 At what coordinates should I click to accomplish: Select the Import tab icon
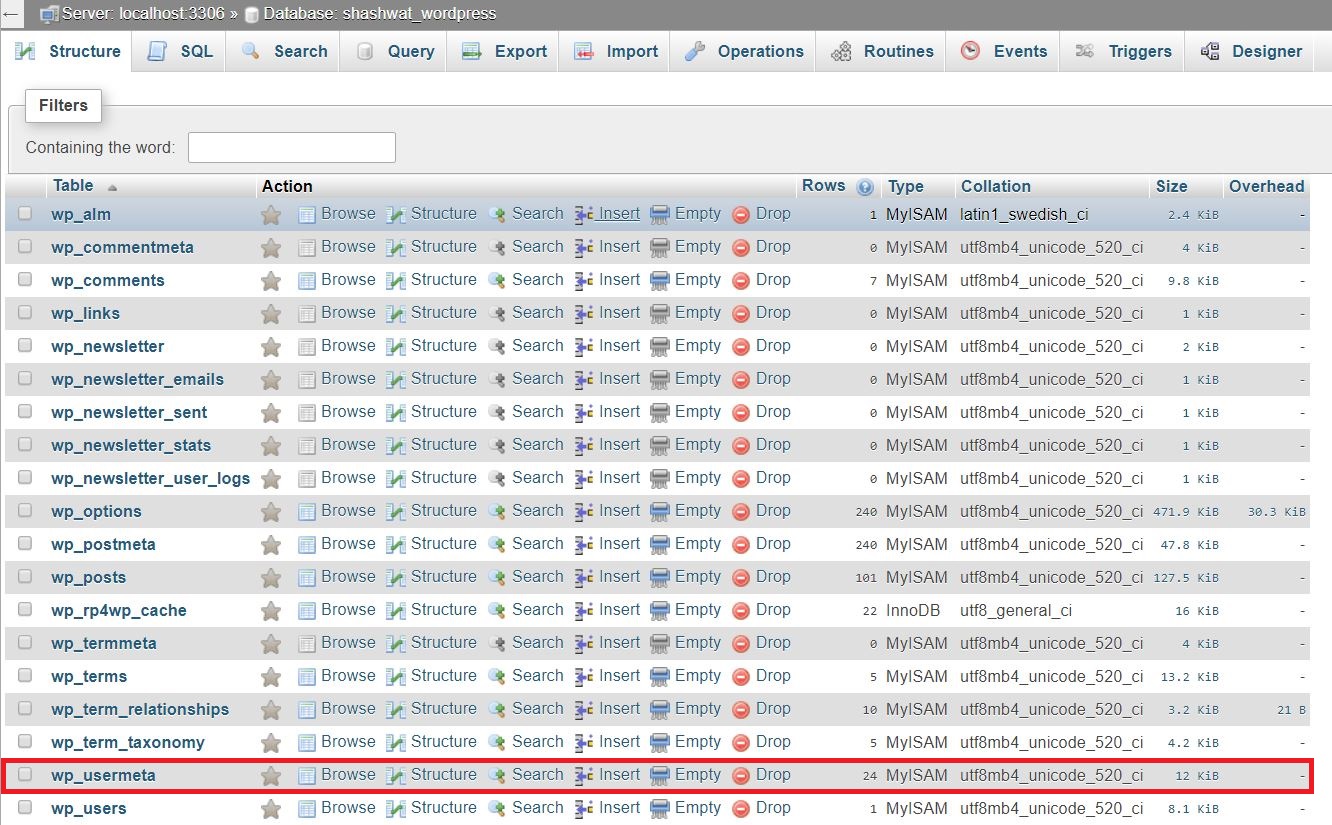pos(582,50)
